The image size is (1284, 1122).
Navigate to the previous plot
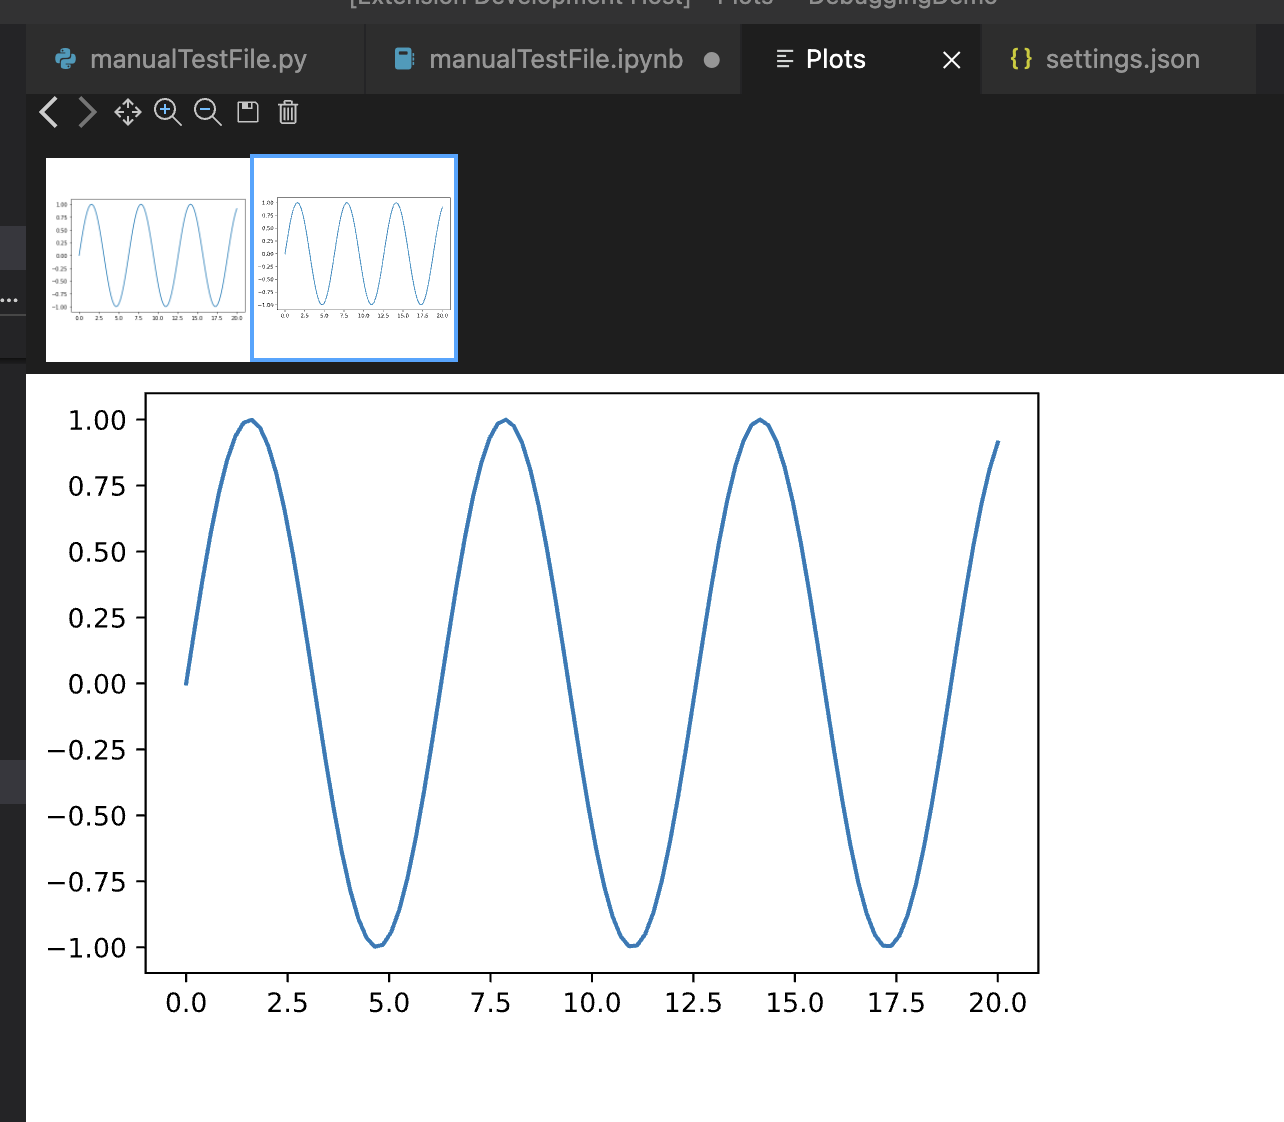click(48, 112)
